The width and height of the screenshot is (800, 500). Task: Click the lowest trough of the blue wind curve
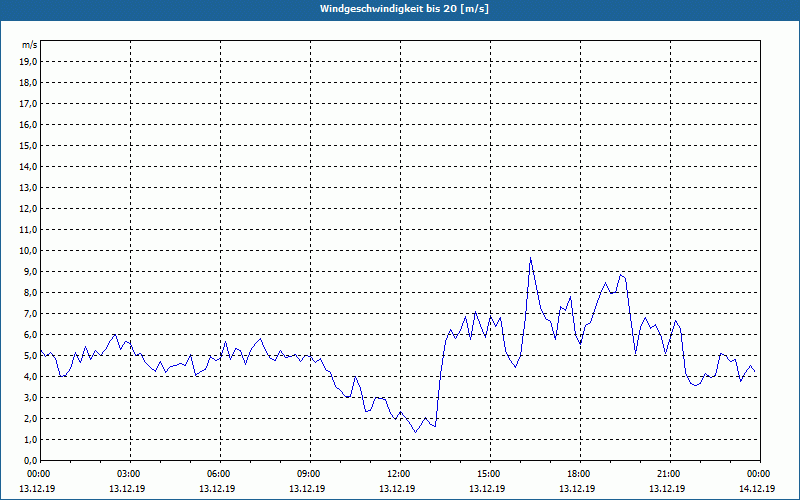tap(415, 432)
